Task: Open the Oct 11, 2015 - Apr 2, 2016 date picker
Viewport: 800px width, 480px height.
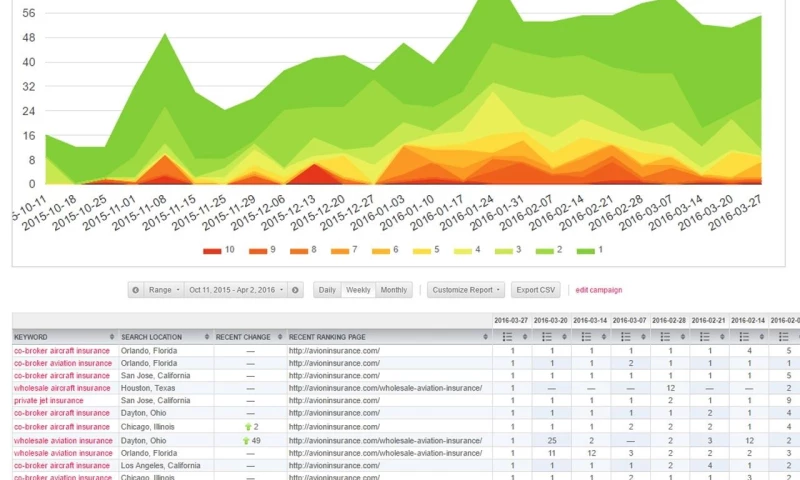Action: (x=236, y=290)
